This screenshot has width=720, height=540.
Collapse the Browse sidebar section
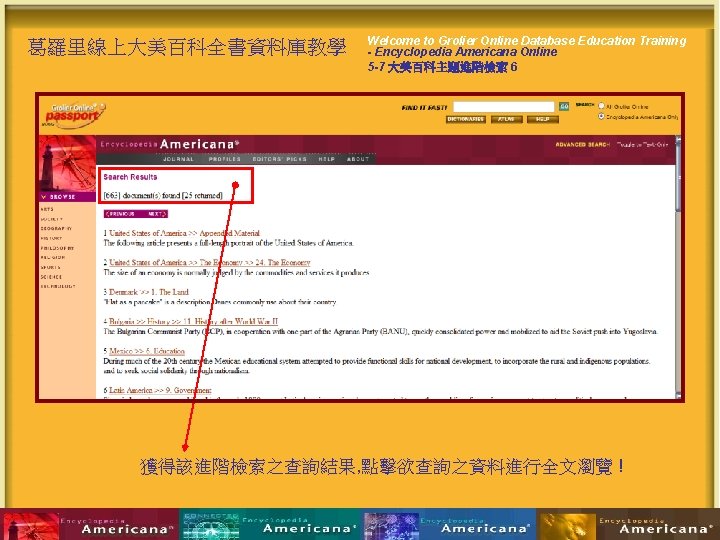coord(68,197)
